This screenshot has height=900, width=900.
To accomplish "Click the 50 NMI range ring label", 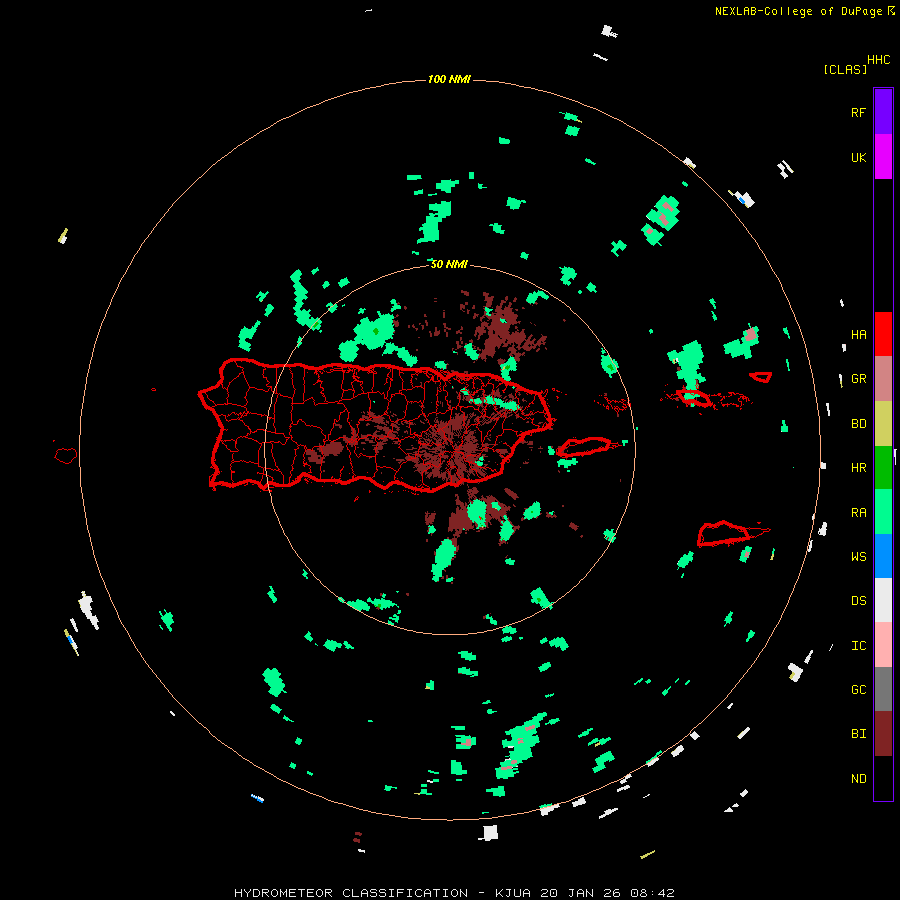I will [x=449, y=264].
